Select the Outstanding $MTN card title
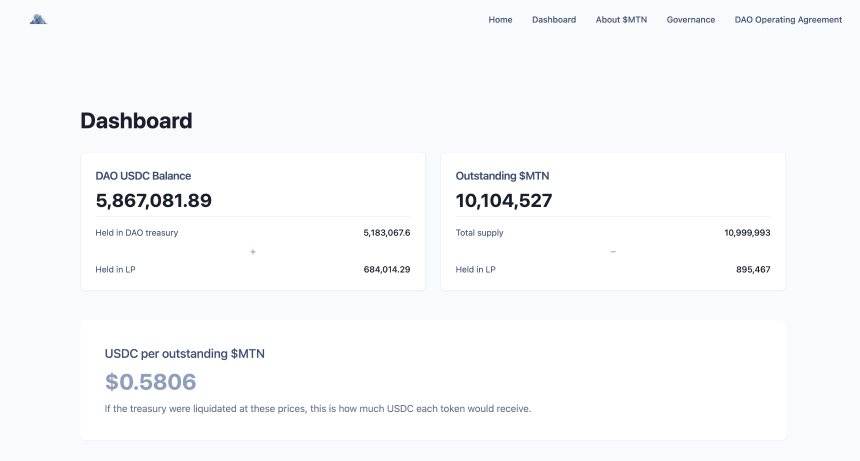The image size is (860, 461). tap(502, 176)
